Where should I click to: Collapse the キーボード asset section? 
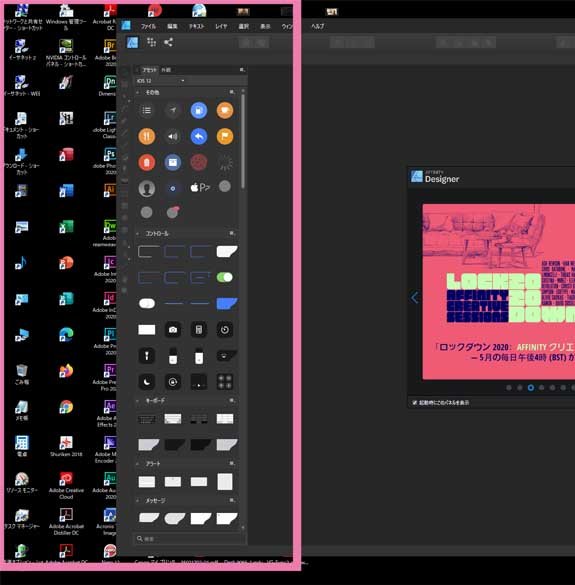(138, 400)
